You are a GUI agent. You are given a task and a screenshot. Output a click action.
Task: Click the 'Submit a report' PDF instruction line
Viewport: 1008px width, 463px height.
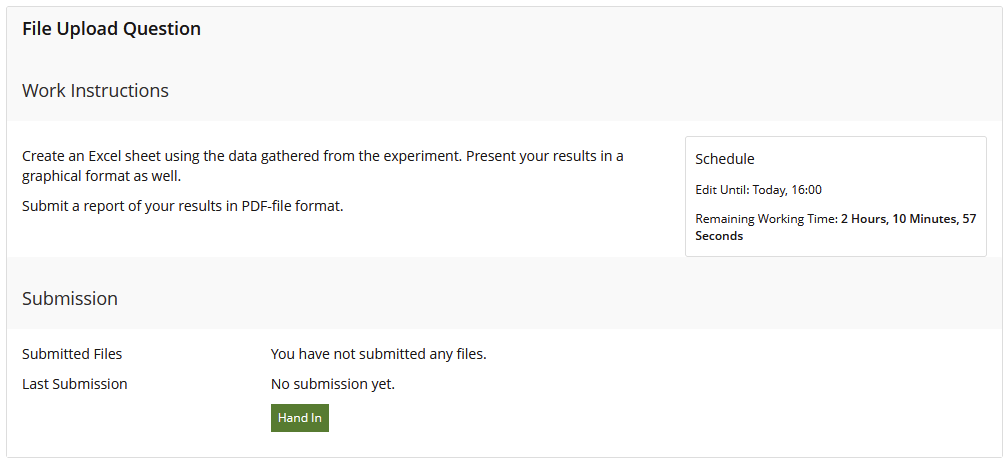(x=183, y=206)
